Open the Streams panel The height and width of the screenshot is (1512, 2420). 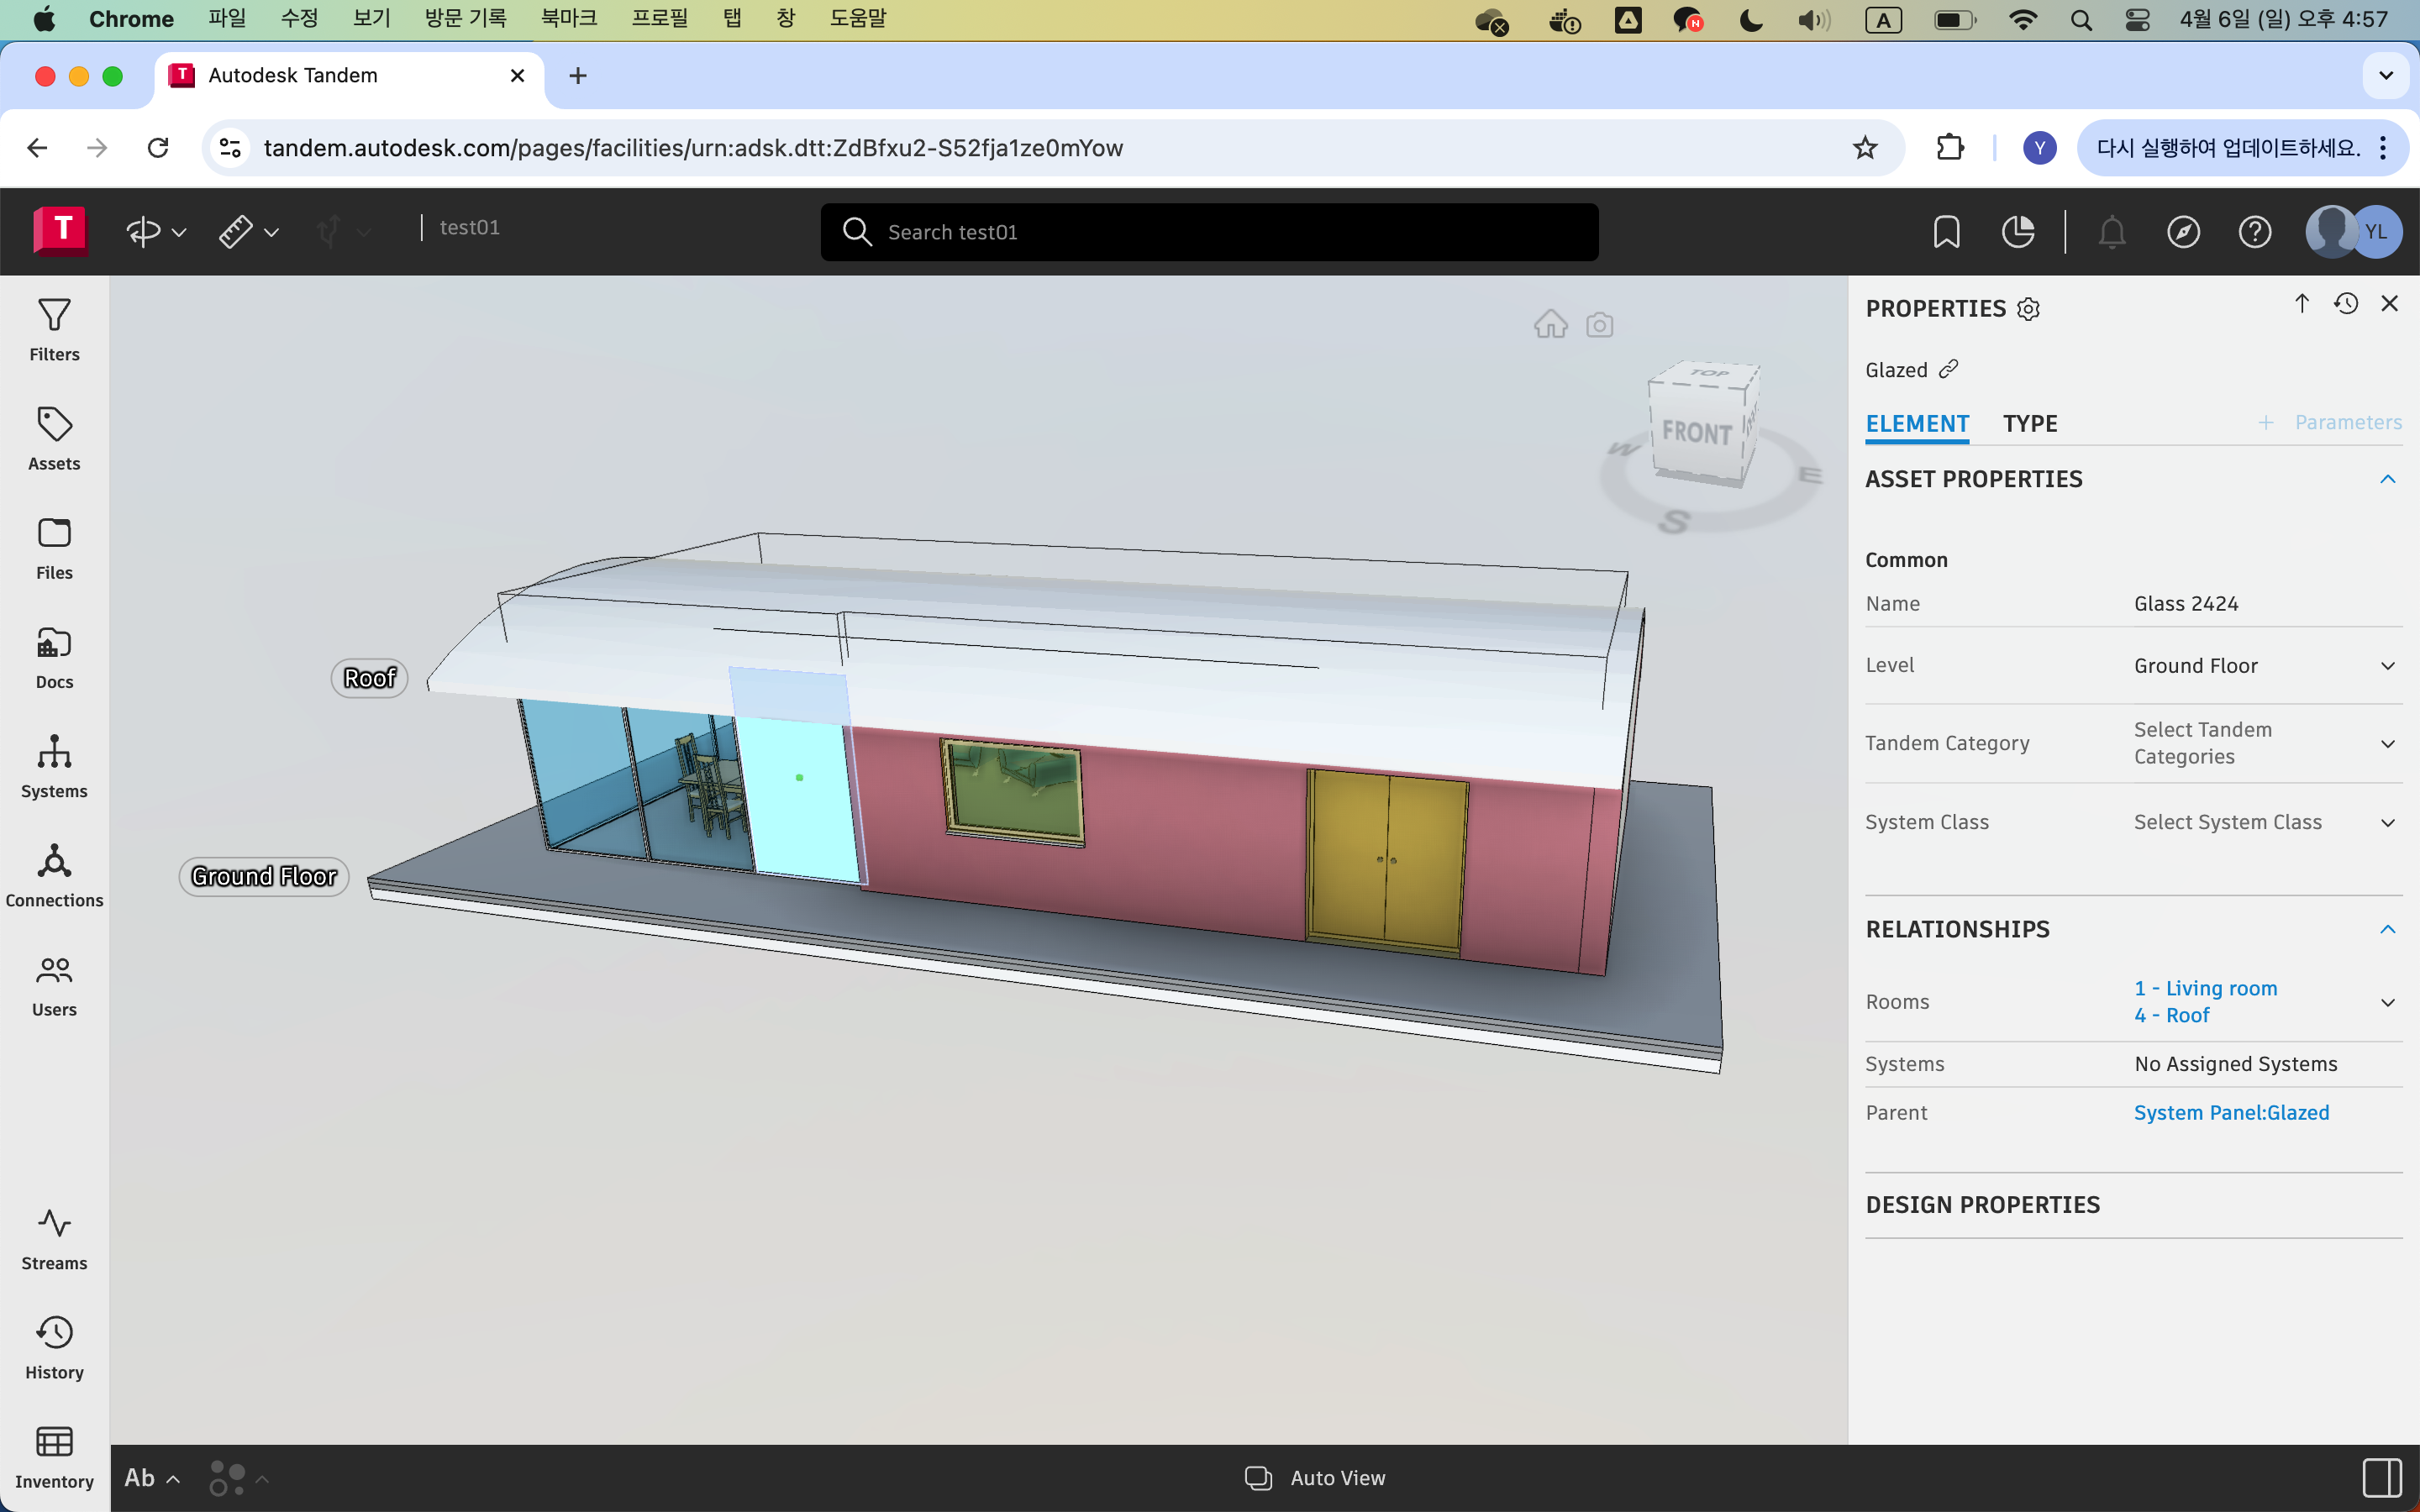54,1238
